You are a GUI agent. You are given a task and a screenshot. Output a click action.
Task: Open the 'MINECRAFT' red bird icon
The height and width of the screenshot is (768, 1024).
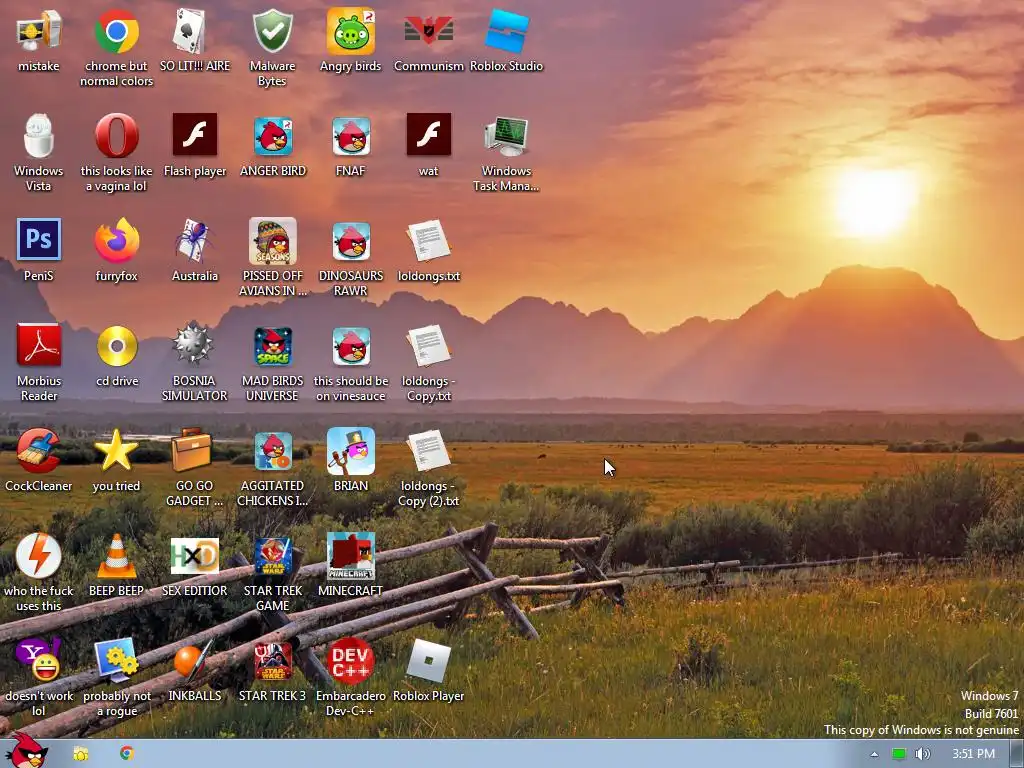click(x=351, y=556)
